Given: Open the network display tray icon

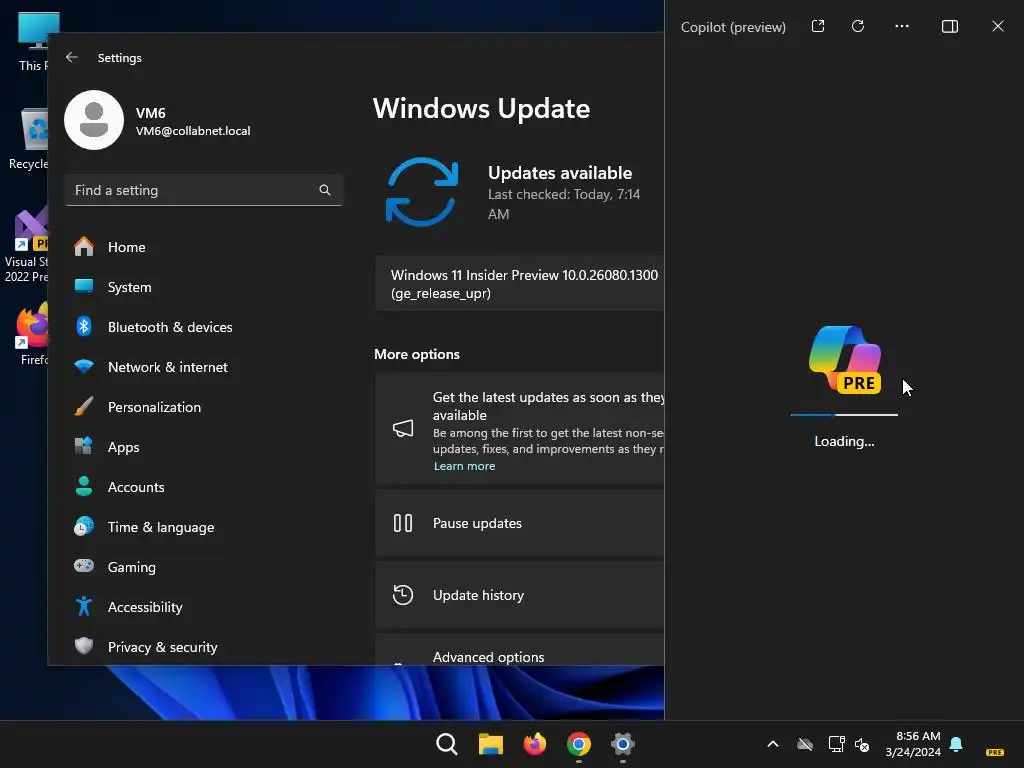Looking at the screenshot, I should (837, 744).
